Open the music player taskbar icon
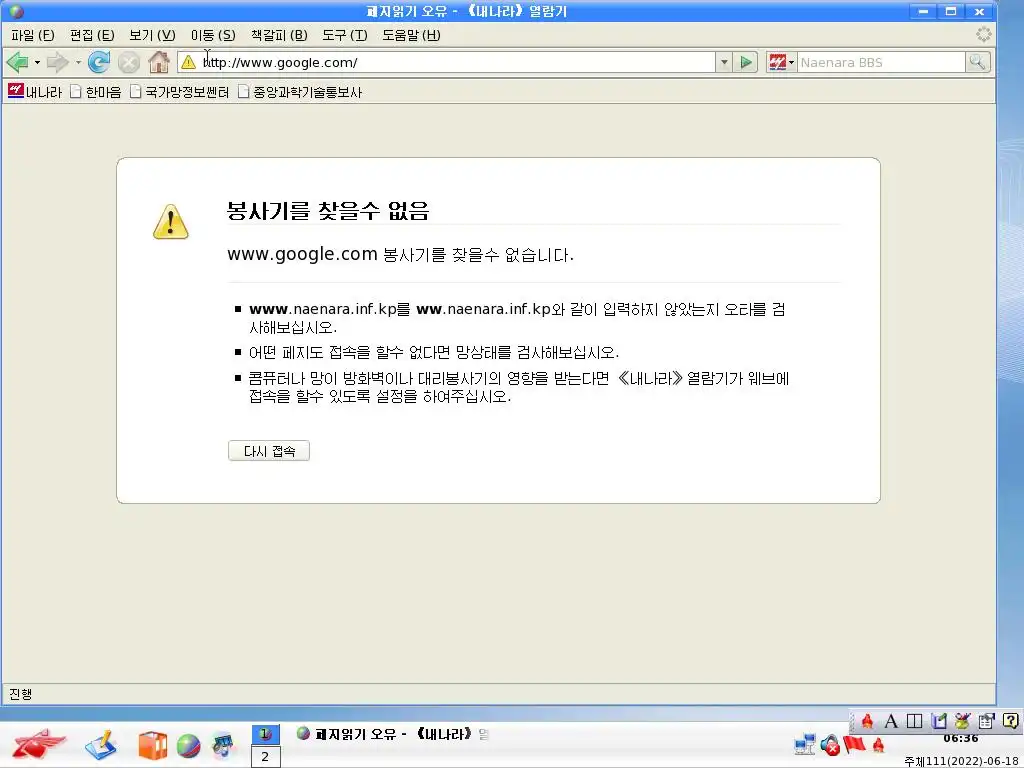This screenshot has width=1024, height=768. click(x=223, y=746)
